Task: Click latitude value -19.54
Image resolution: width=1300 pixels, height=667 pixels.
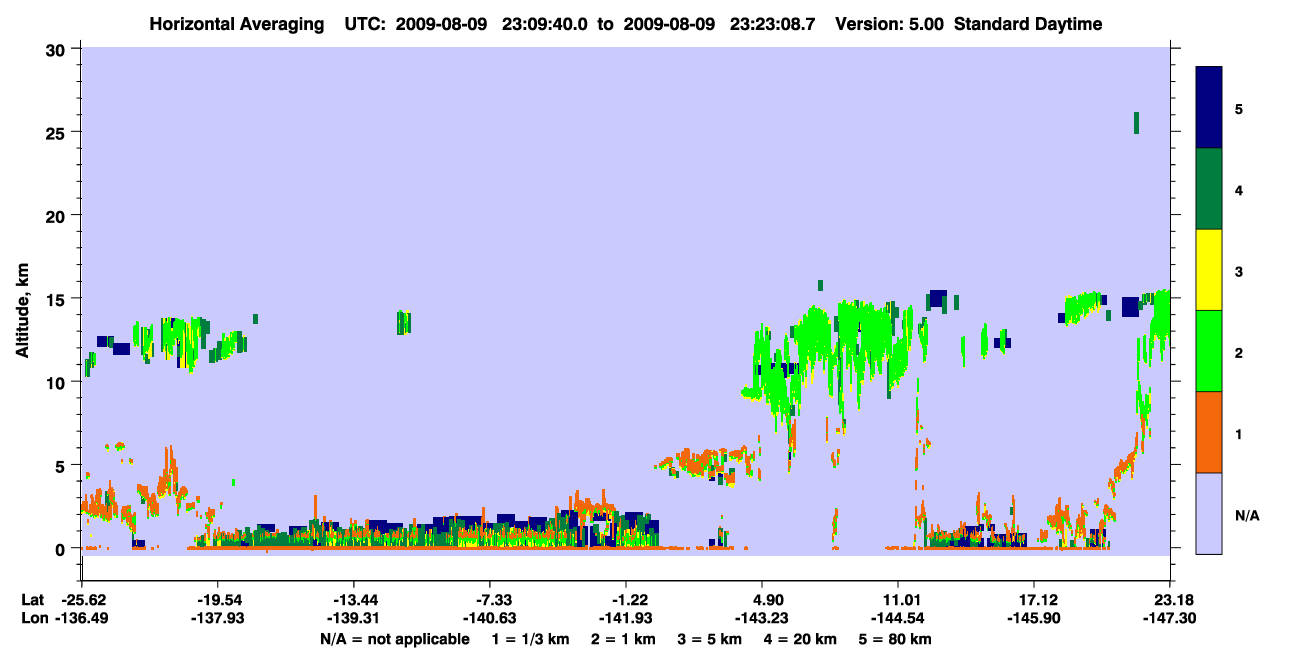Action: [219, 600]
